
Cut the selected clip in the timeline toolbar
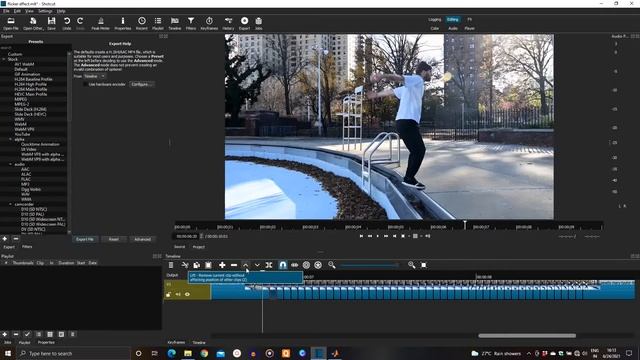point(184,265)
